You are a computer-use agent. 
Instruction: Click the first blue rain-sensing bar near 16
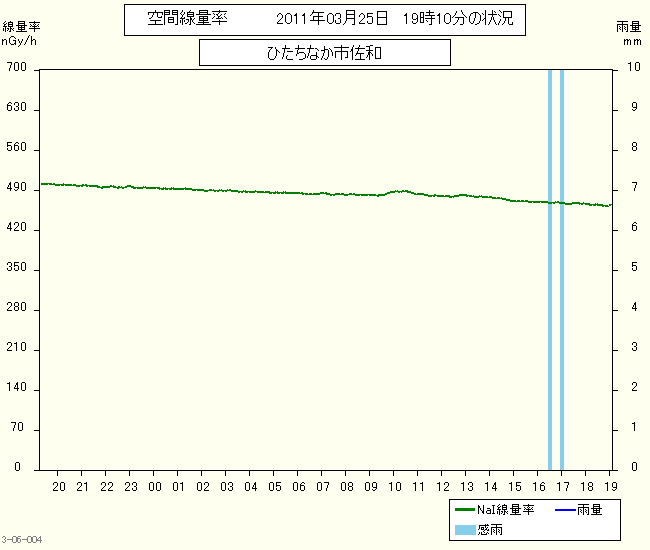[550, 270]
